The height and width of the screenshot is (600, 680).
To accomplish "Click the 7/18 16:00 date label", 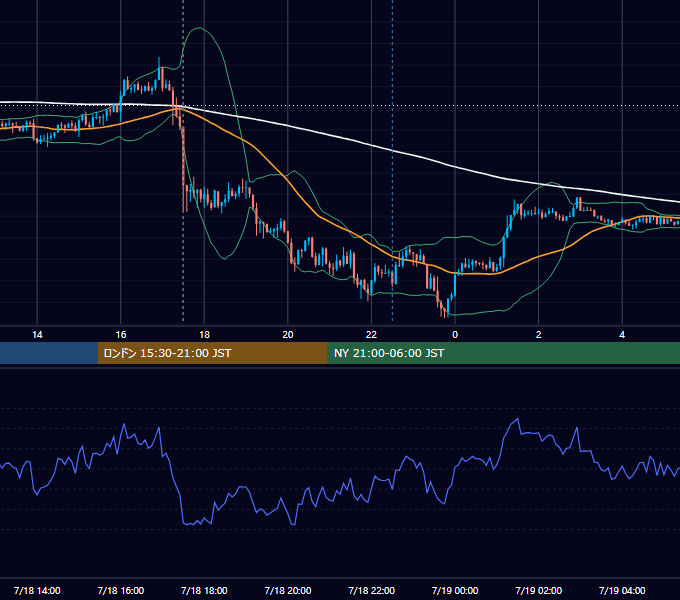I will (121, 590).
